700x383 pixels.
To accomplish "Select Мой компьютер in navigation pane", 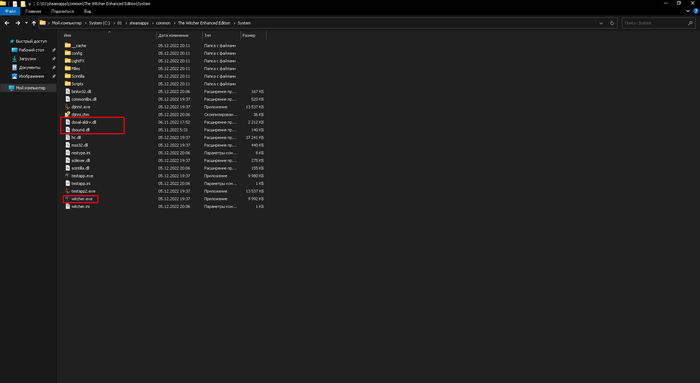I will (x=29, y=88).
